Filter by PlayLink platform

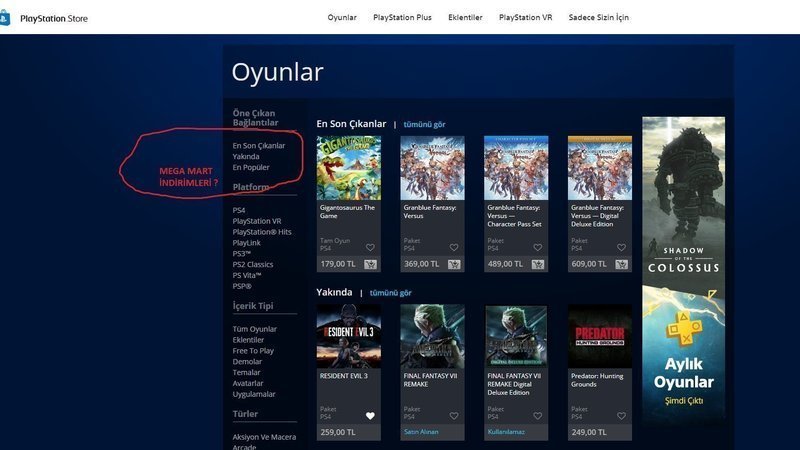[x=246, y=243]
